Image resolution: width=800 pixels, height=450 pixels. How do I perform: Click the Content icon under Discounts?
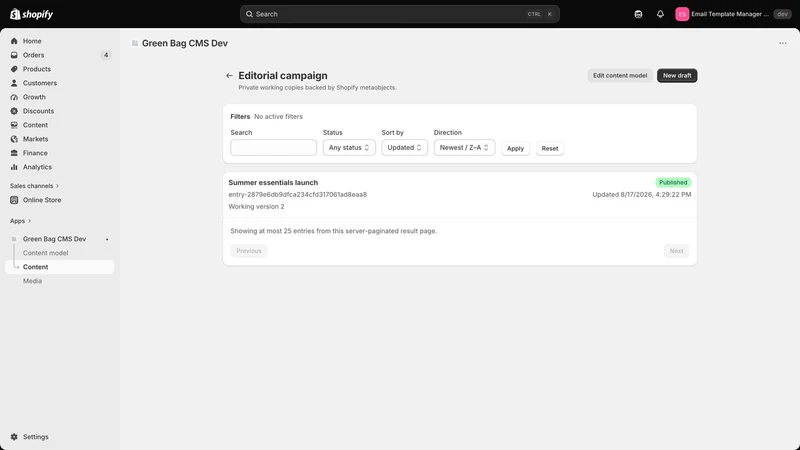coord(14,125)
